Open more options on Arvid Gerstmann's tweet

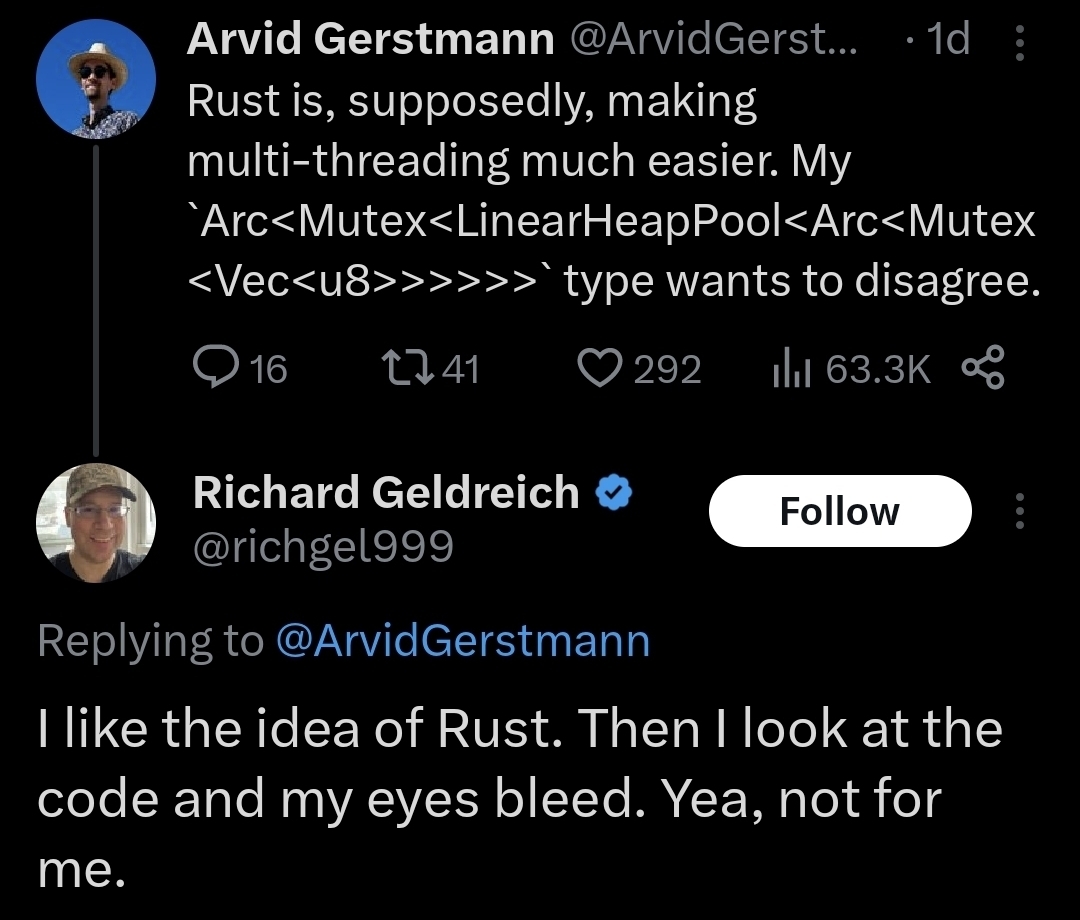click(1018, 42)
